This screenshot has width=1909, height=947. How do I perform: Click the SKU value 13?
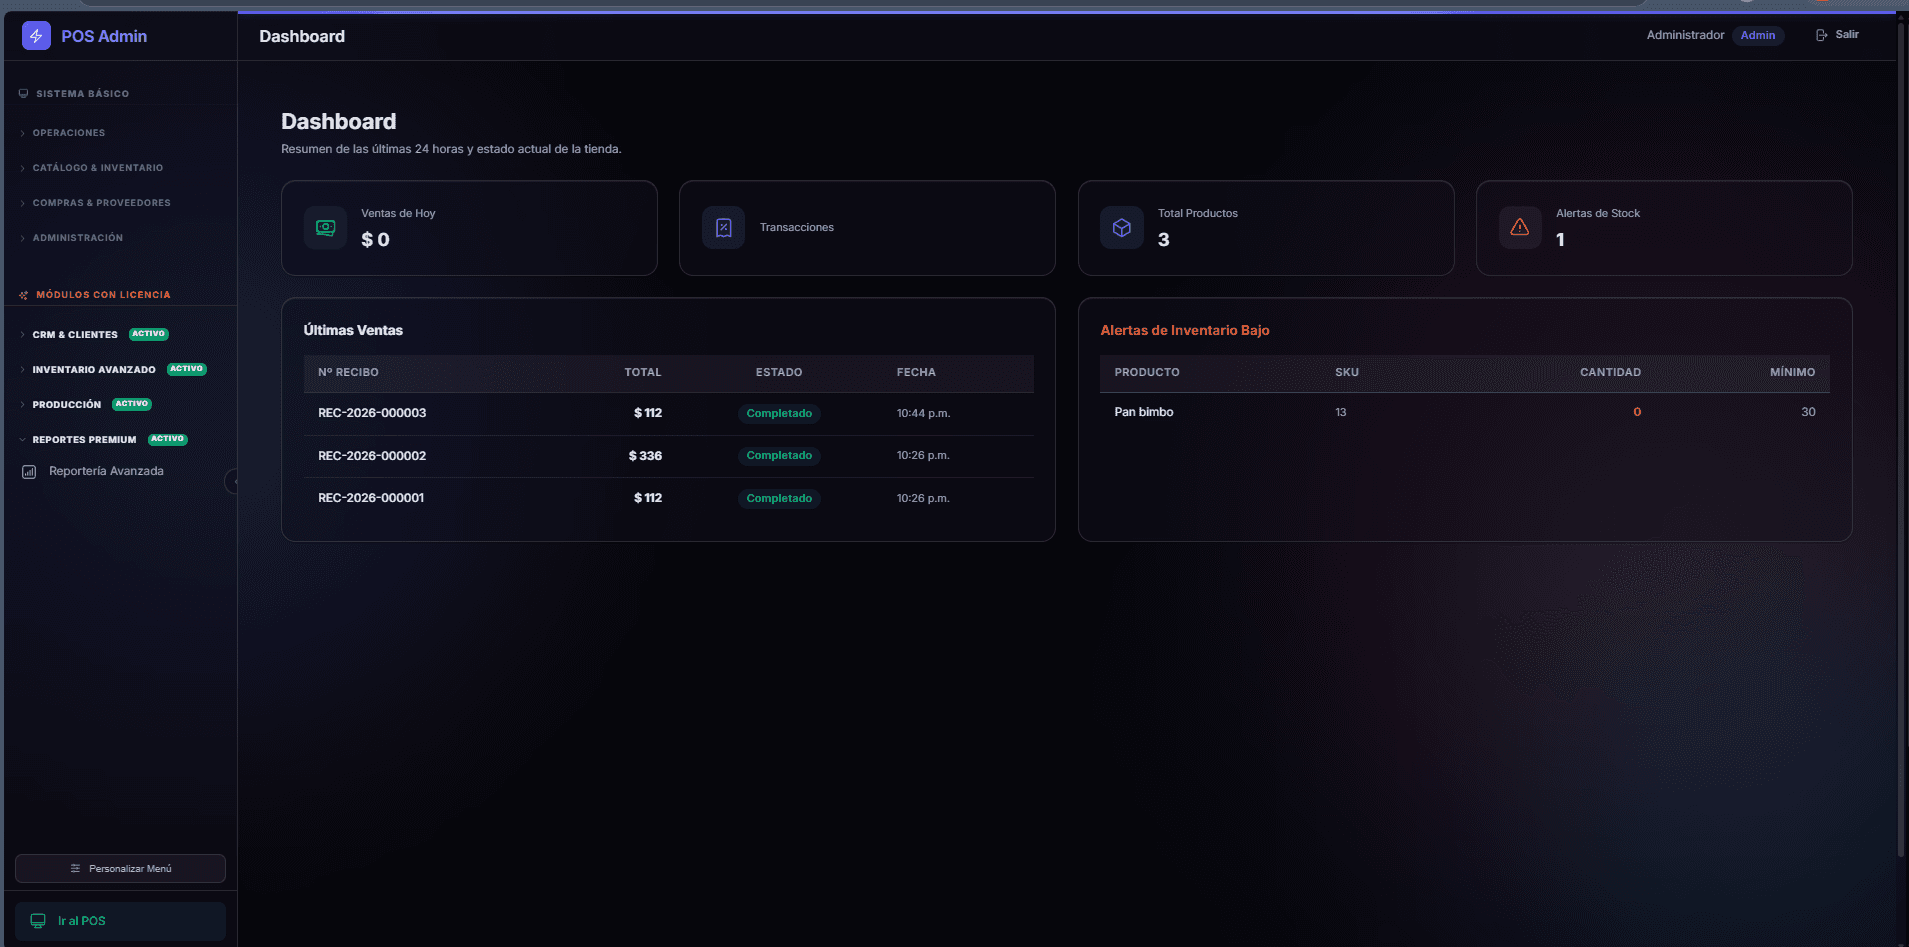click(x=1341, y=412)
